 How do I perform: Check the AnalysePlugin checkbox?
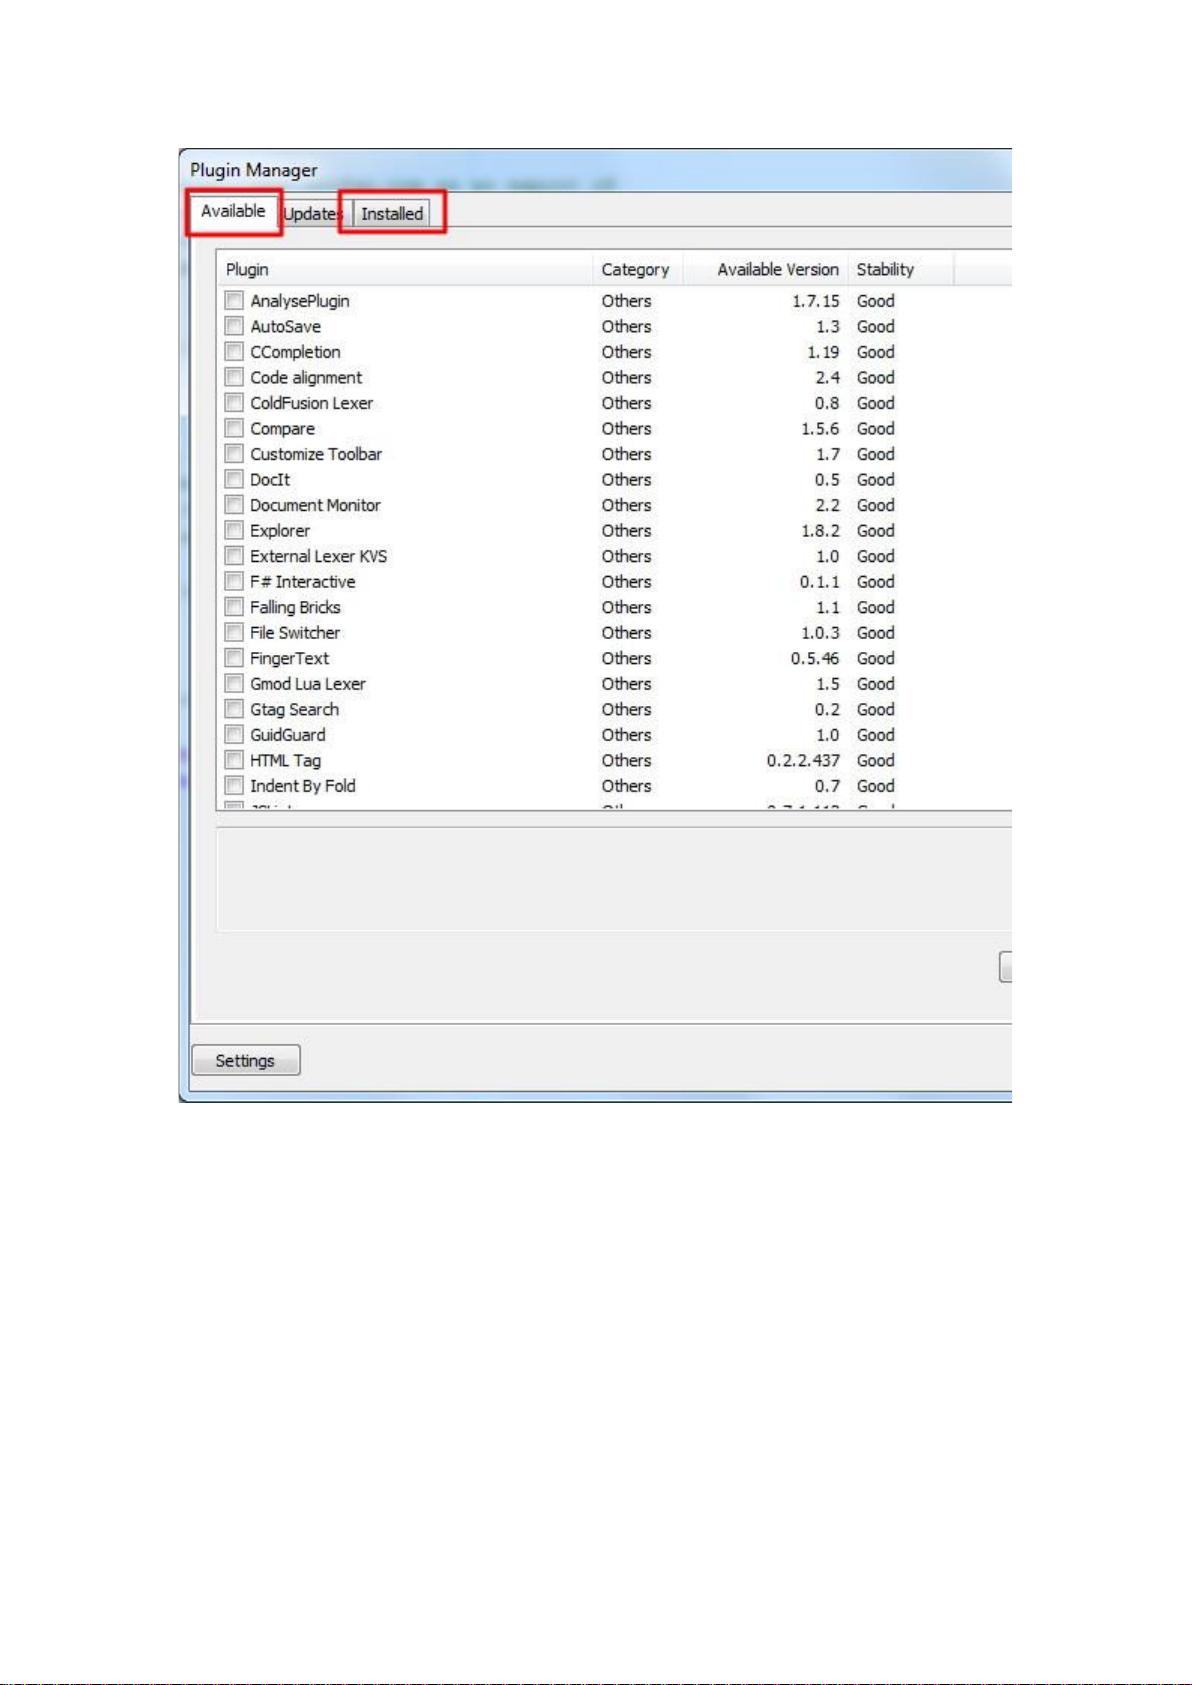click(x=234, y=300)
